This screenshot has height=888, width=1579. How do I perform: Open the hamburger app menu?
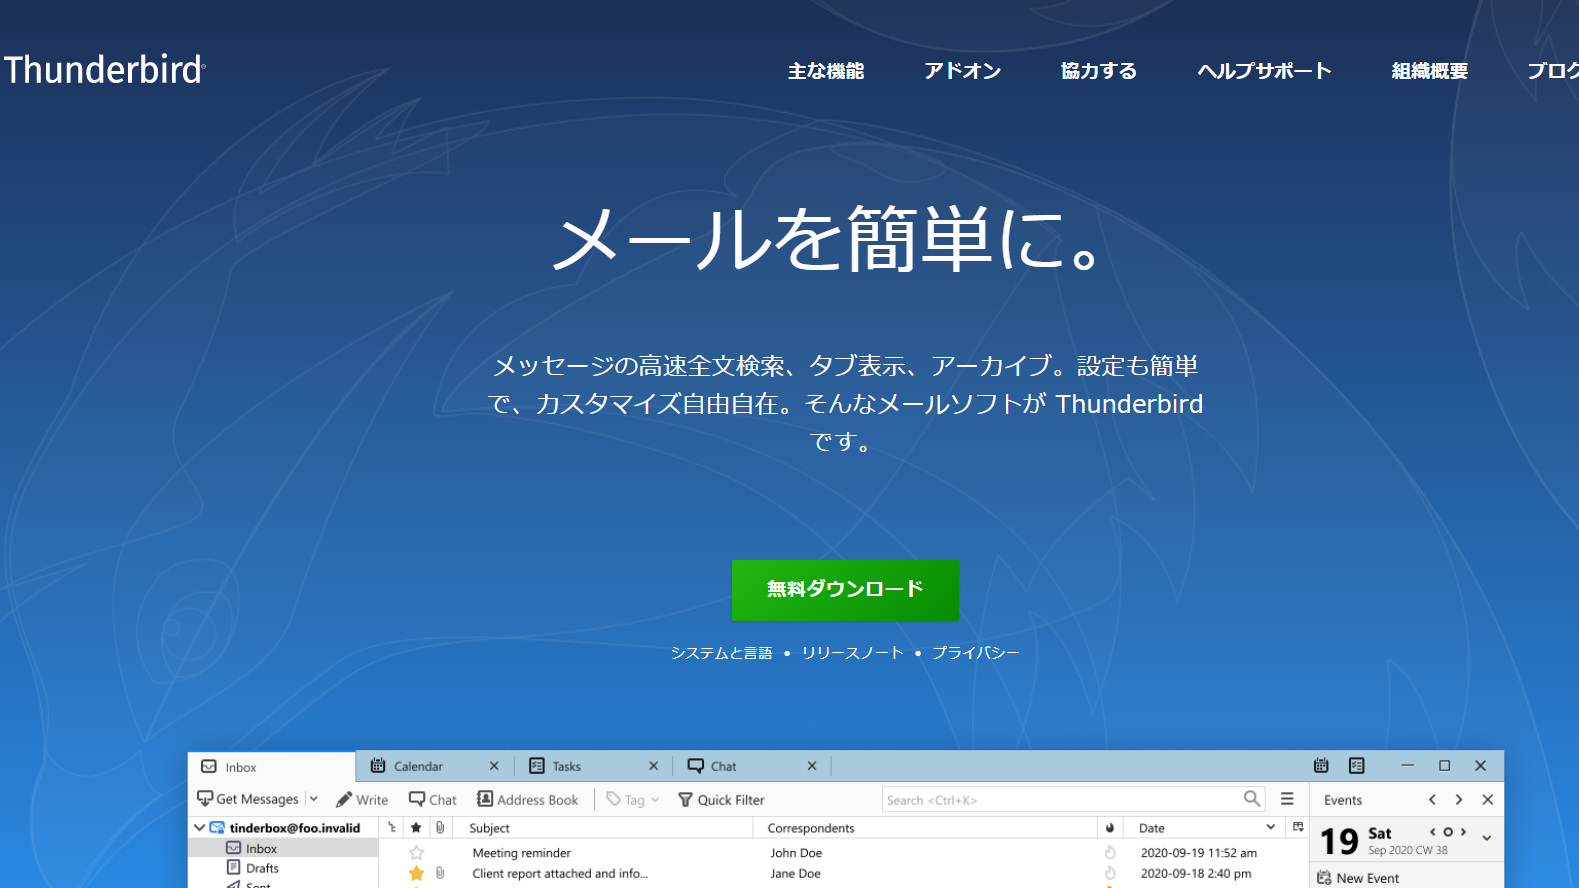tap(1287, 799)
